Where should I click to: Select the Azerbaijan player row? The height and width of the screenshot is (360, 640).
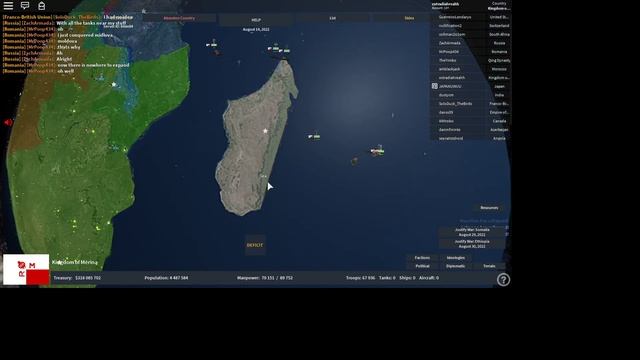point(471,130)
